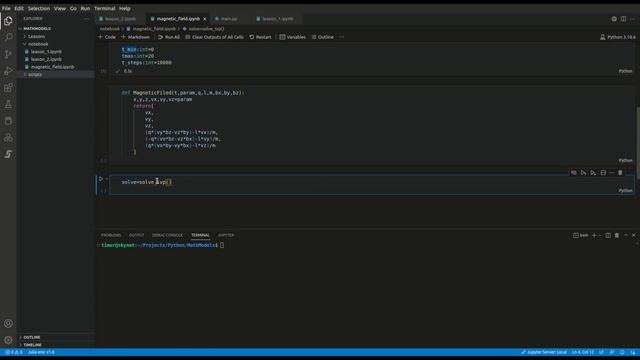Execute cell and below icon
640x360 pixels.
593,173
